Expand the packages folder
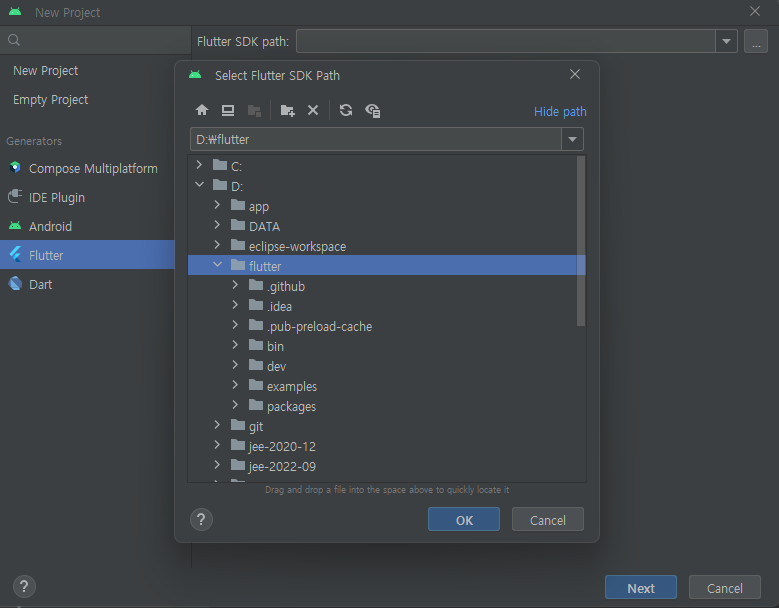This screenshot has height=608, width=779. [235, 405]
